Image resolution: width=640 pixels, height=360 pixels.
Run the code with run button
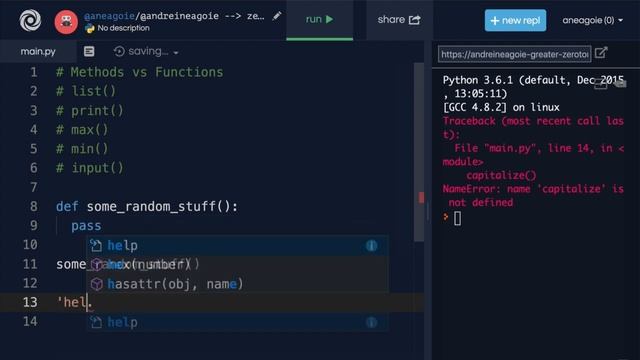320,20
